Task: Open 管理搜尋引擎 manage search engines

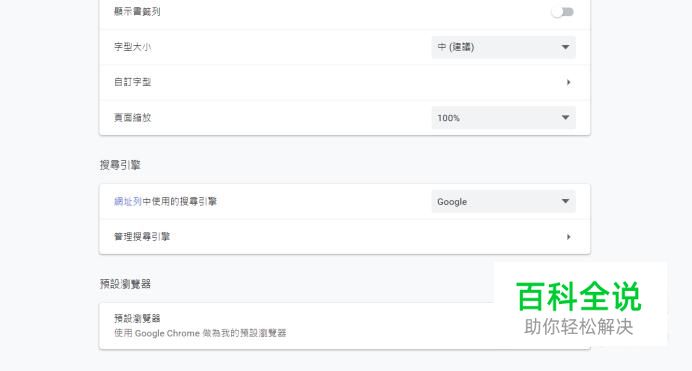Action: pyautogui.click(x=345, y=237)
